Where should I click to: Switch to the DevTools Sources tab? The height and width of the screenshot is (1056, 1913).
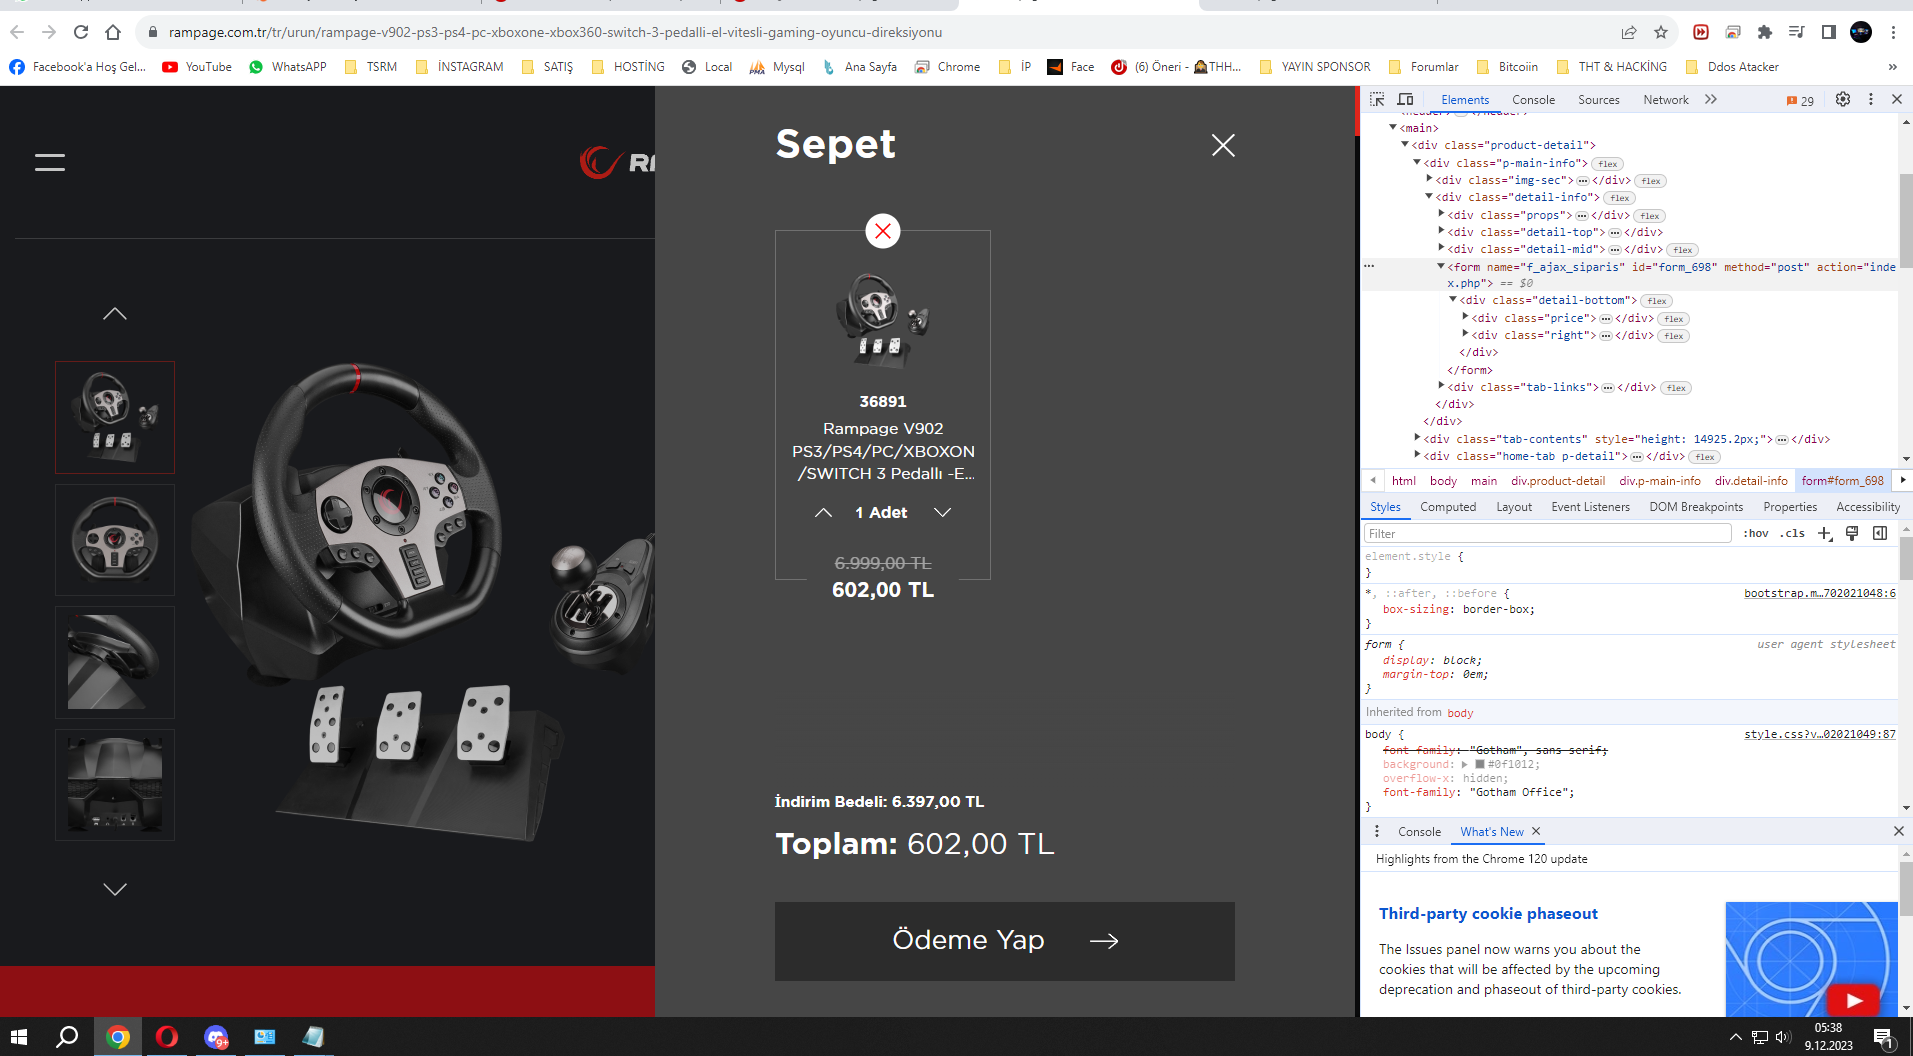tap(1598, 100)
